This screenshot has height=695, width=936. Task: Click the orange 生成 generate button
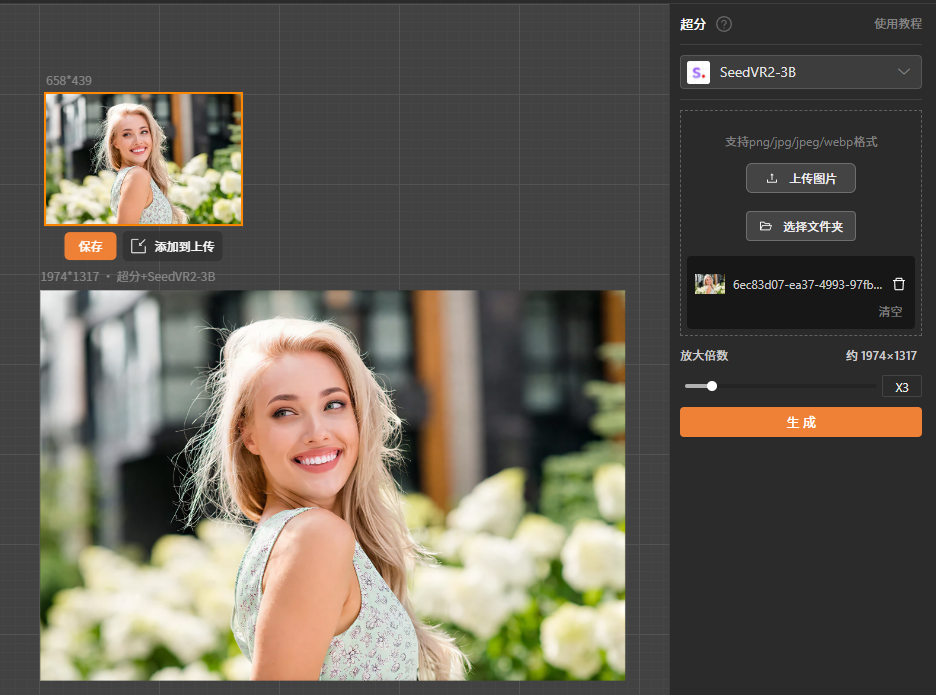[x=800, y=422]
